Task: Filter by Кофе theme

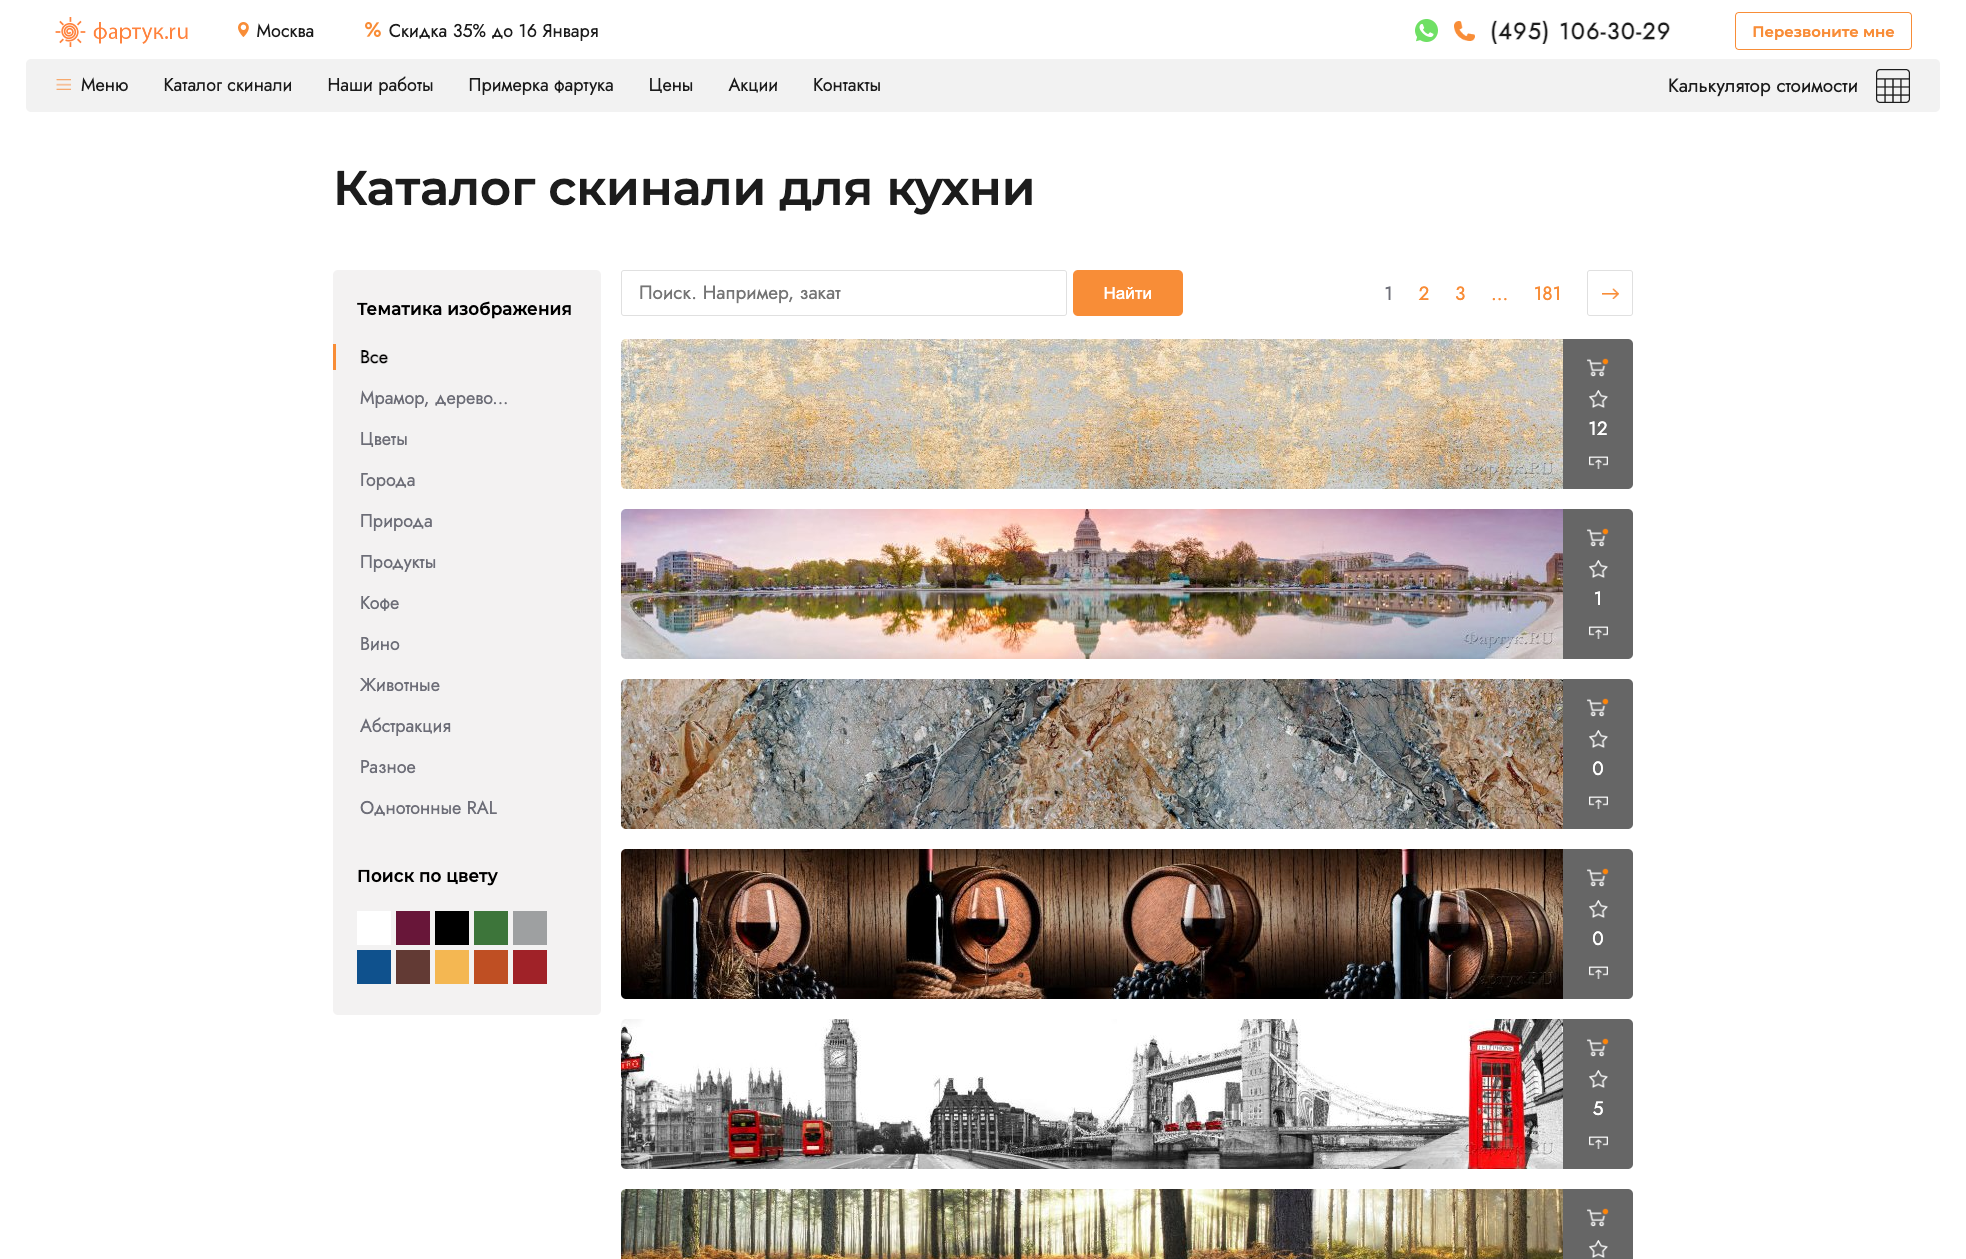Action: (380, 603)
